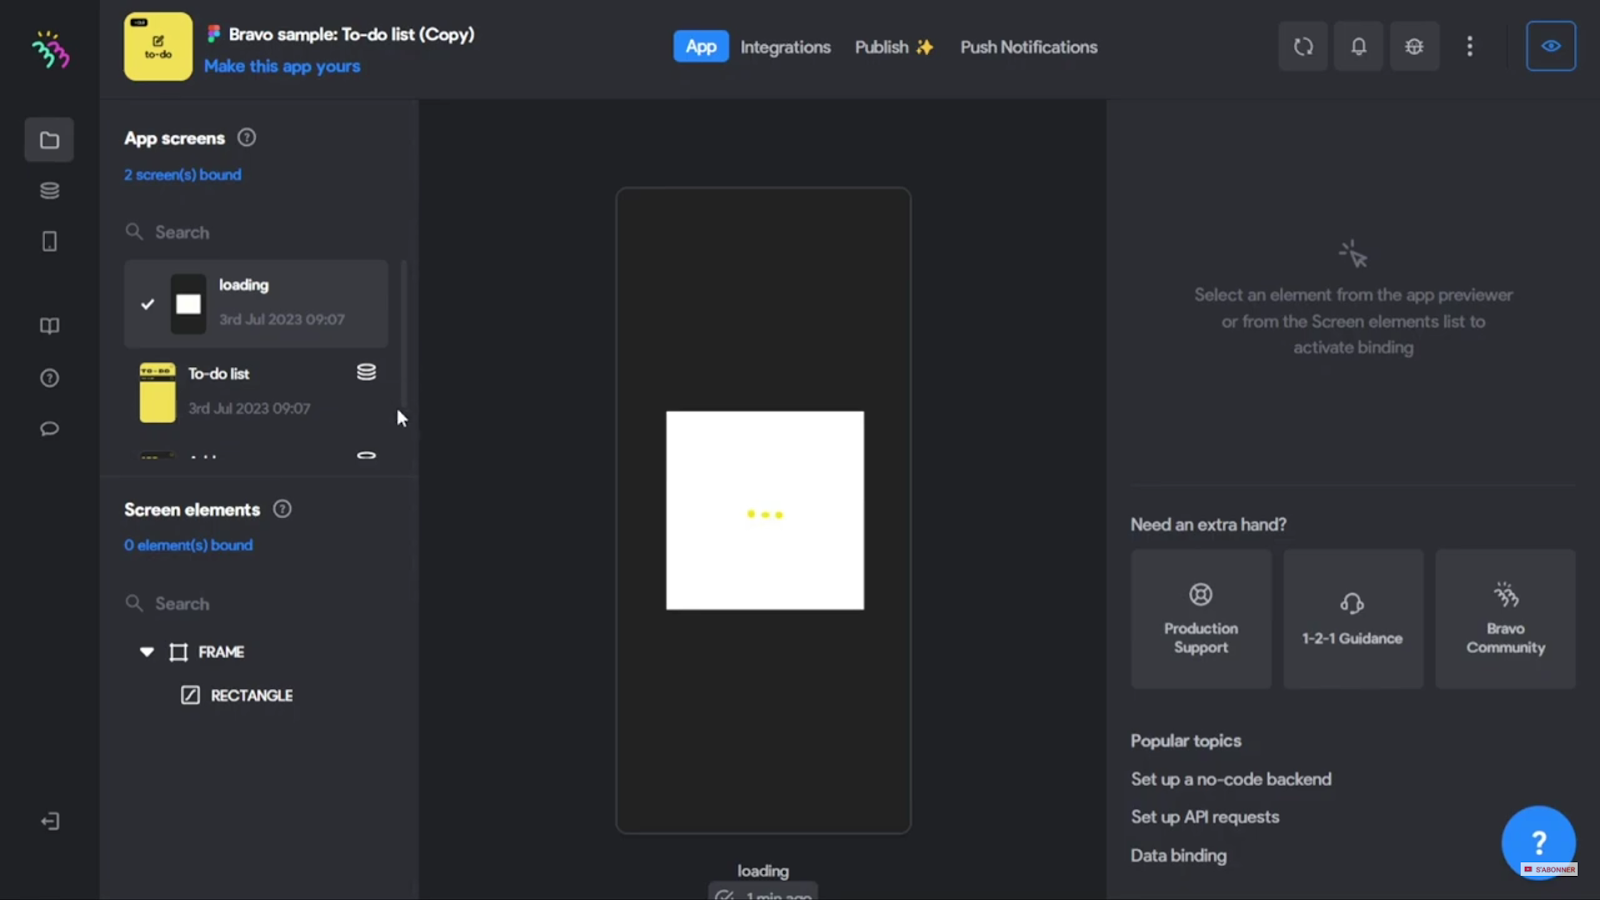This screenshot has width=1600, height=900.
Task: Select the RECTANGLE screen element
Action: [x=251, y=694]
